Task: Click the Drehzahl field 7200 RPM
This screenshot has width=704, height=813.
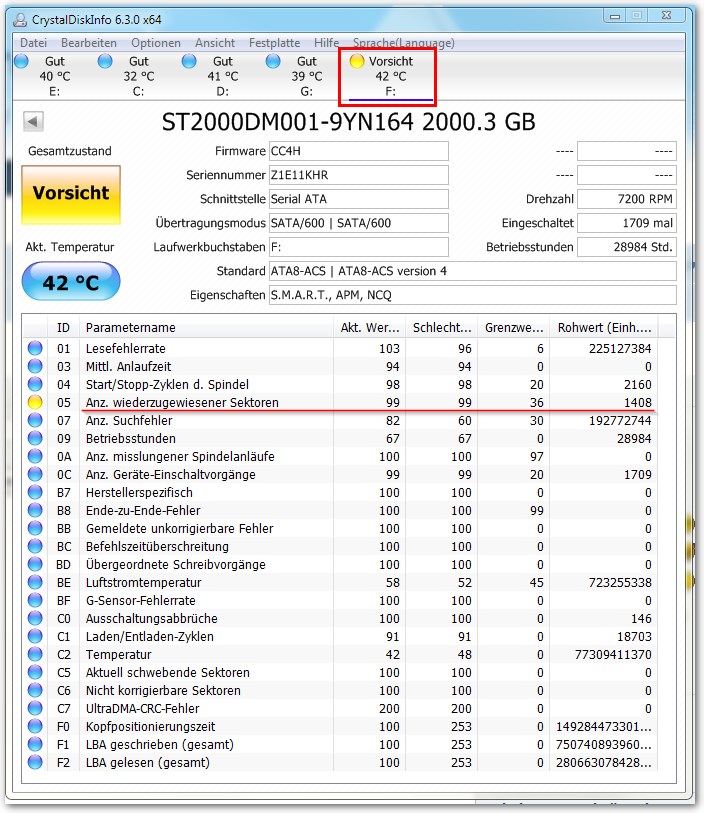Action: click(627, 199)
